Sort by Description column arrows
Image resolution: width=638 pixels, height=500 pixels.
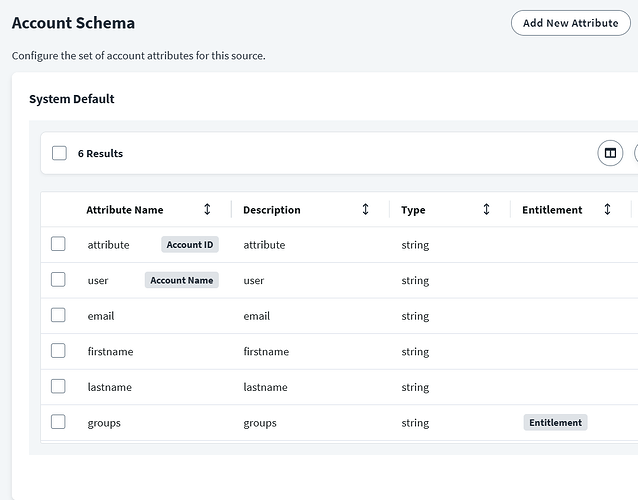[365, 210]
